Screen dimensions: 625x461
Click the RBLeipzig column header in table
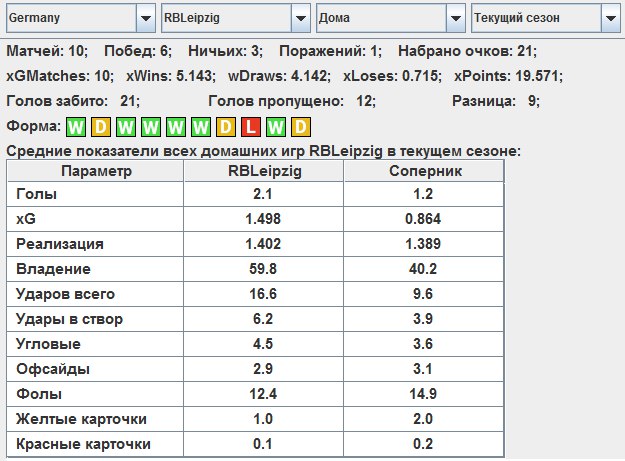pyautogui.click(x=264, y=171)
